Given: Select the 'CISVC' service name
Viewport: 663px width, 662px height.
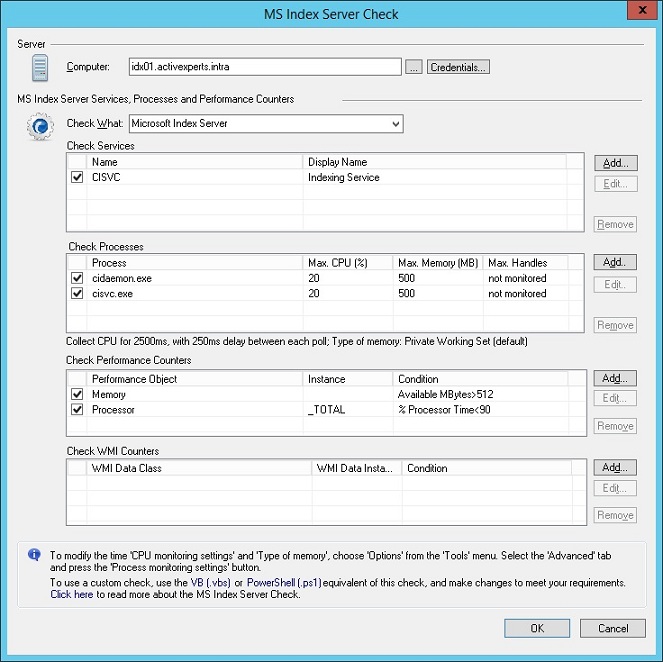Looking at the screenshot, I should pyautogui.click(x=106, y=177).
